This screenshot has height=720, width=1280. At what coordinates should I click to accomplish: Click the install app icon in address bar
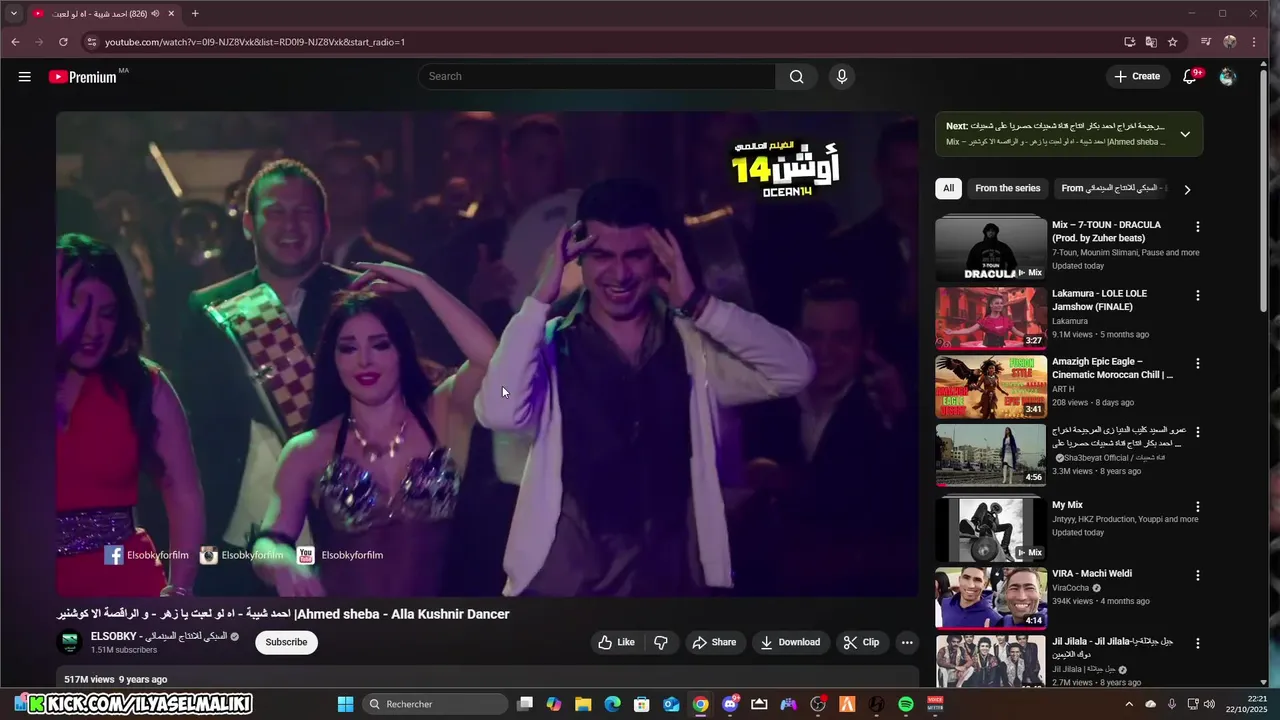[x=1129, y=42]
